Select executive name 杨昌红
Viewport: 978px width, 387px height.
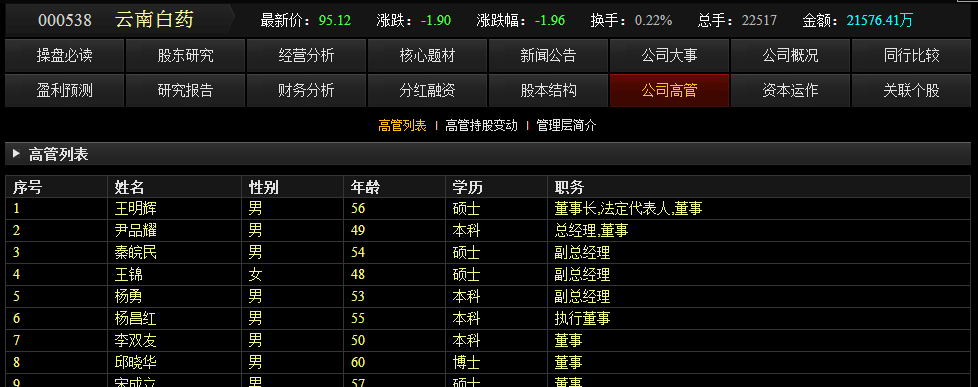pyautogui.click(x=135, y=318)
